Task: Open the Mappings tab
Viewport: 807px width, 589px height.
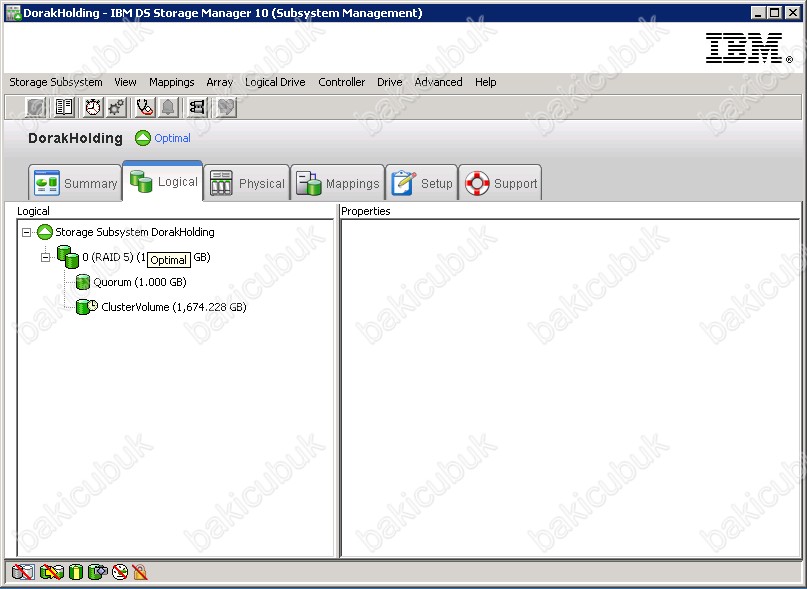Action: pyautogui.click(x=338, y=183)
